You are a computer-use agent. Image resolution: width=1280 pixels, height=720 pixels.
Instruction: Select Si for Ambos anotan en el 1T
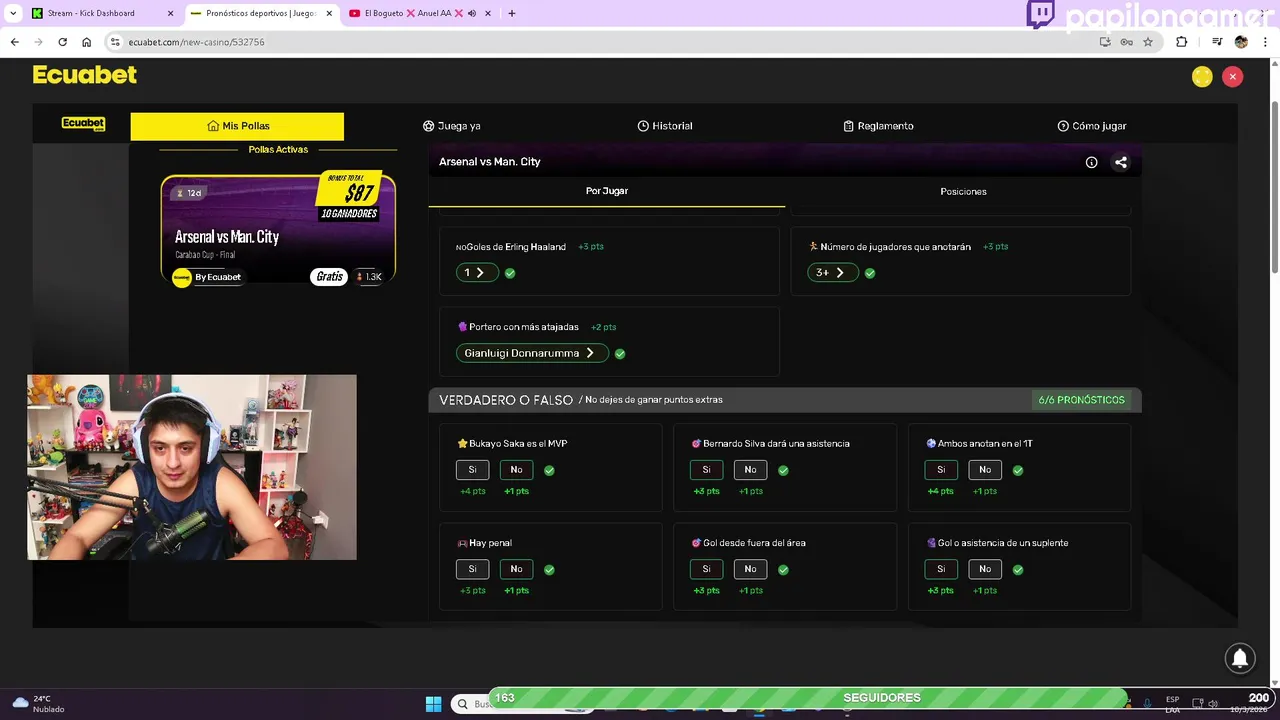coord(941,470)
